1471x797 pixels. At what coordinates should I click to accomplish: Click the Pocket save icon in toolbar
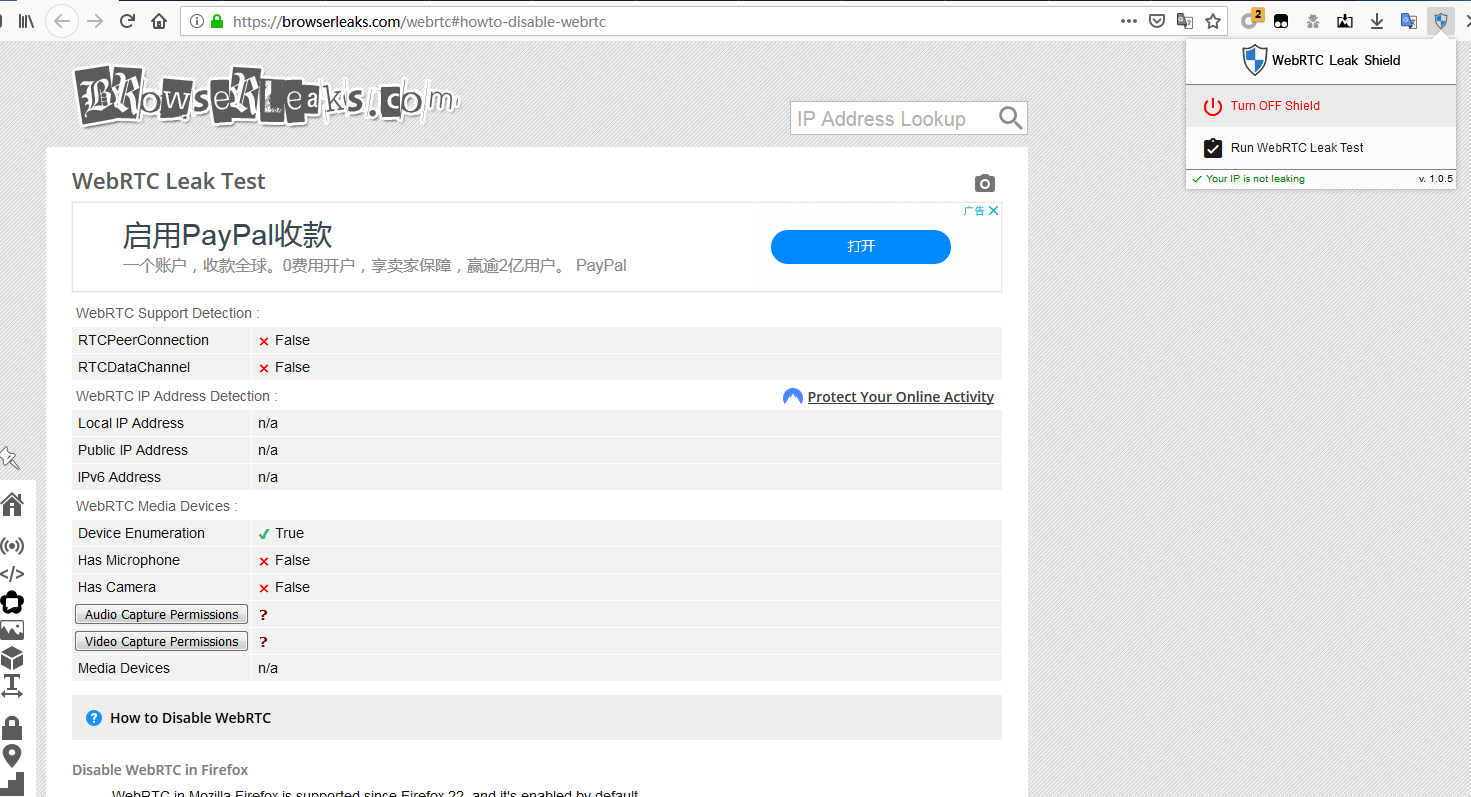(x=1155, y=21)
